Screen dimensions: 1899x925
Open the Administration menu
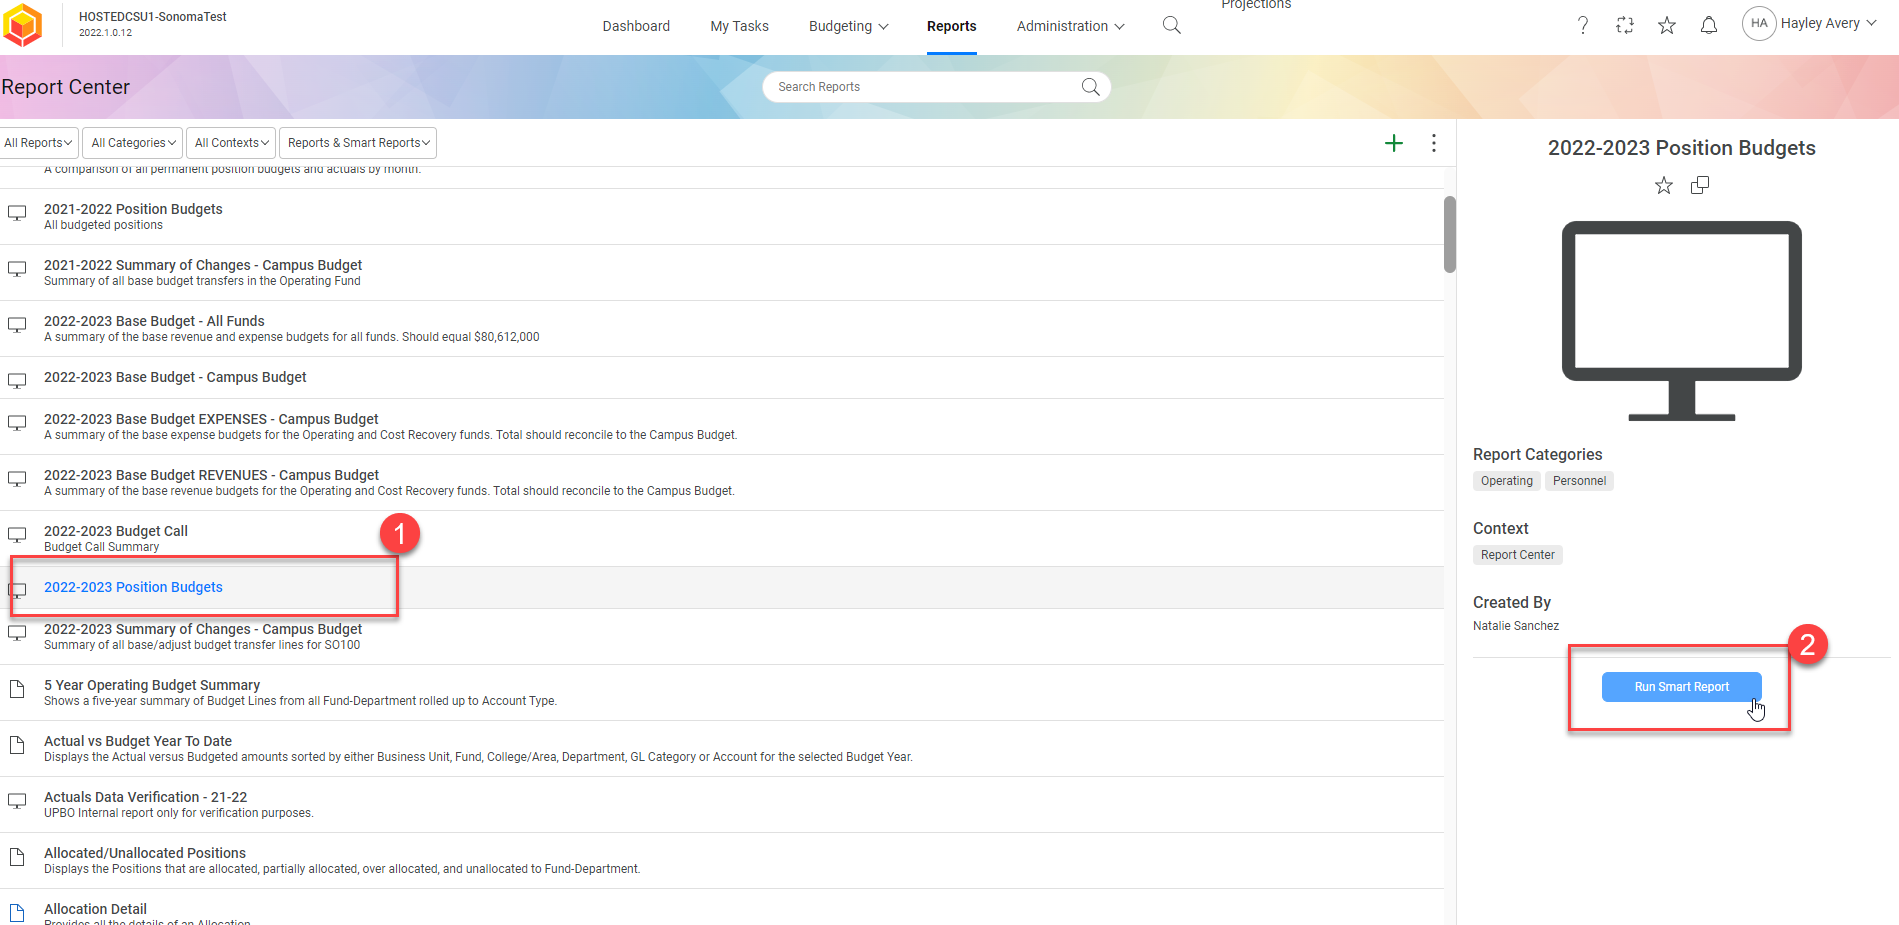tap(1062, 26)
